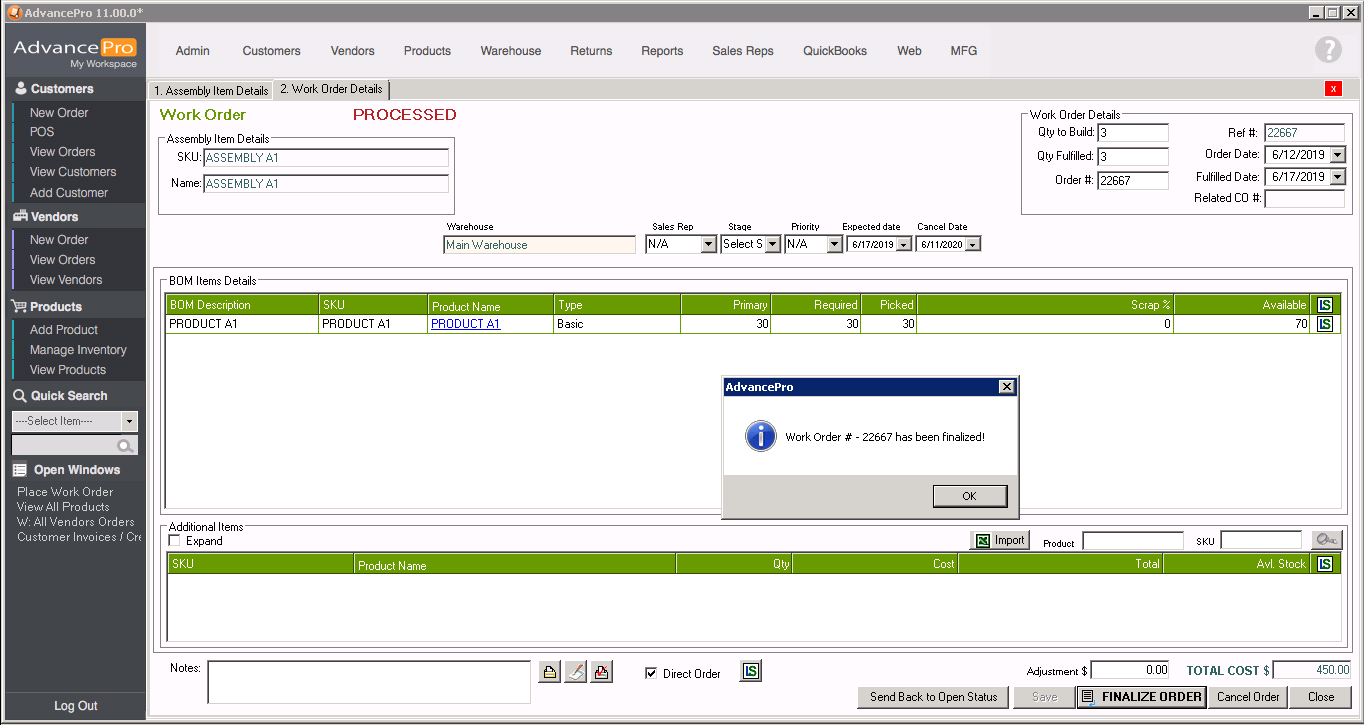Click the help question mark icon

pyautogui.click(x=1327, y=50)
